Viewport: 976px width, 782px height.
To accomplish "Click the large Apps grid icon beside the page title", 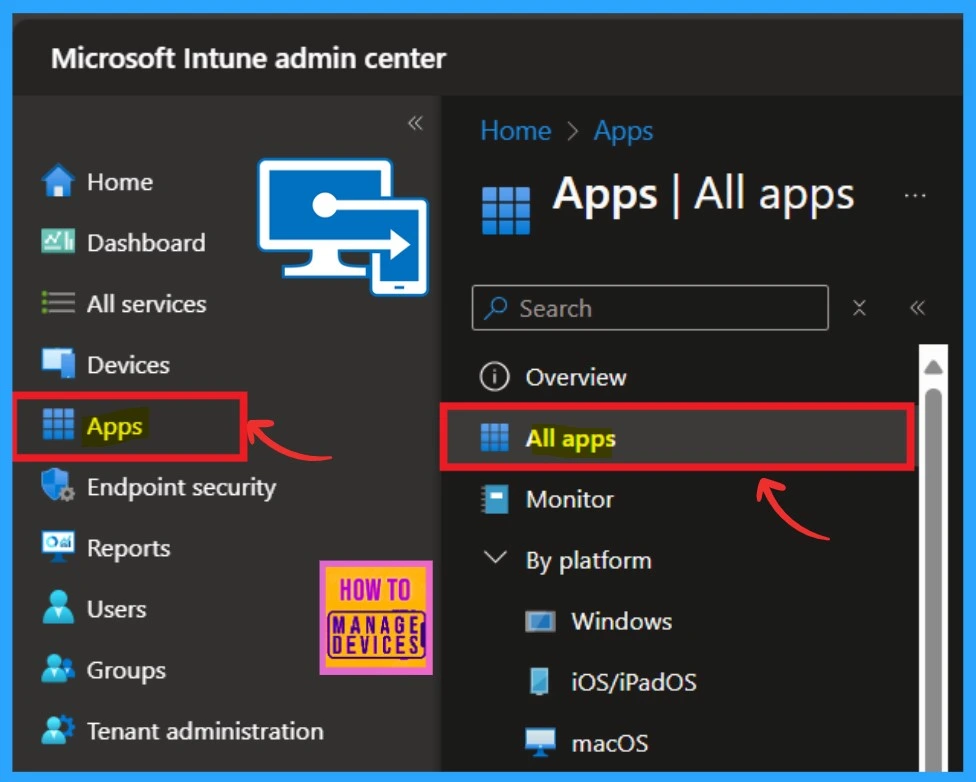I will click(x=506, y=210).
